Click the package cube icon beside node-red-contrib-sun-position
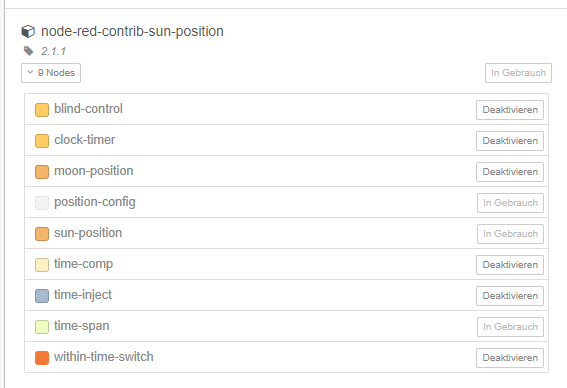Screen dimensions: 567x388 [x=28, y=31]
